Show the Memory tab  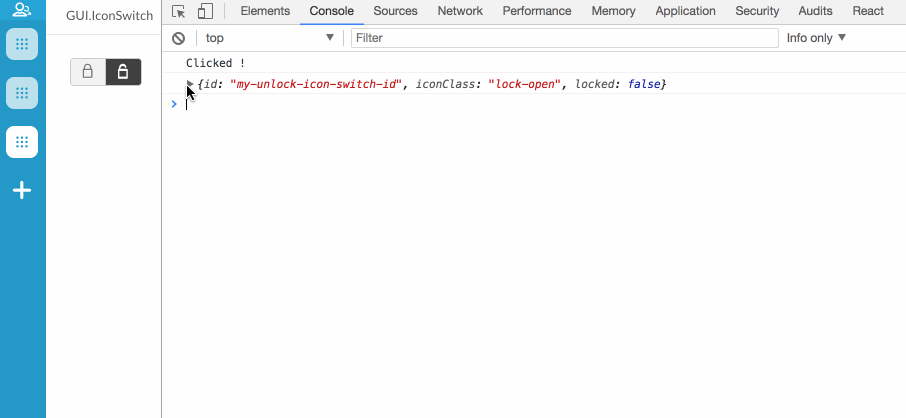coord(613,11)
